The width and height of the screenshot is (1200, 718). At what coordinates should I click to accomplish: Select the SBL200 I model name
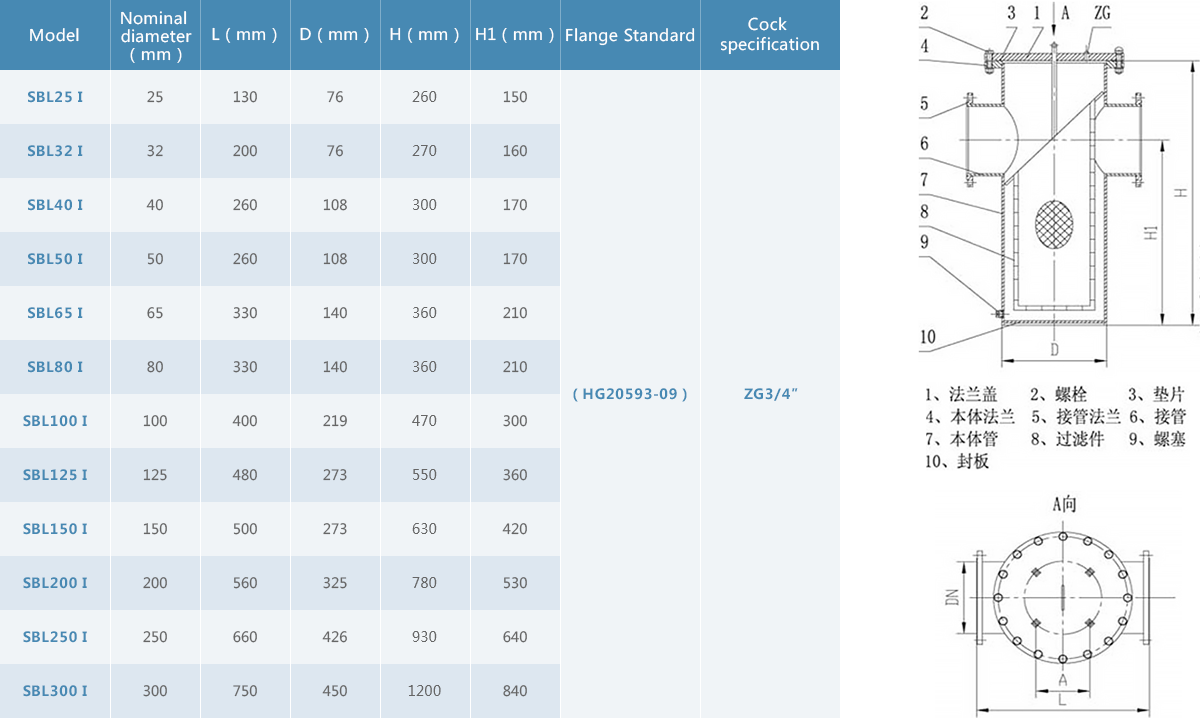[x=55, y=583]
